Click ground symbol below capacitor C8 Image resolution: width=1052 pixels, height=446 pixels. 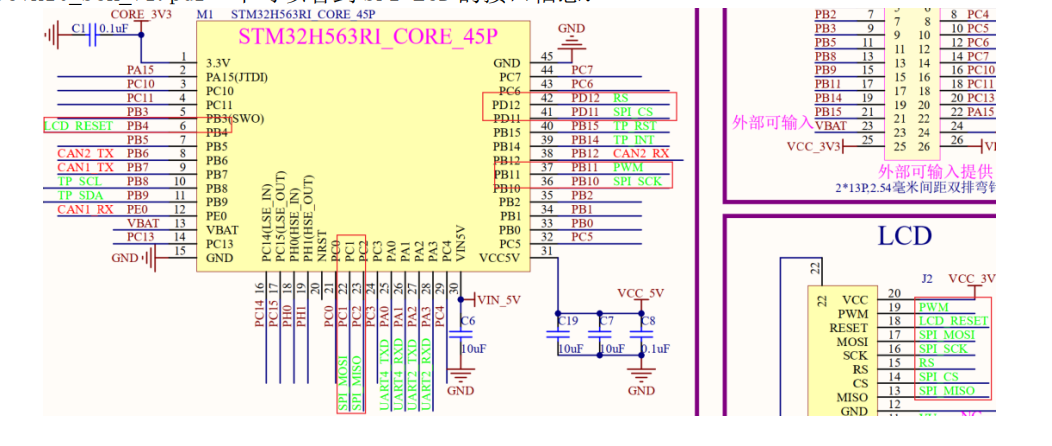[641, 376]
